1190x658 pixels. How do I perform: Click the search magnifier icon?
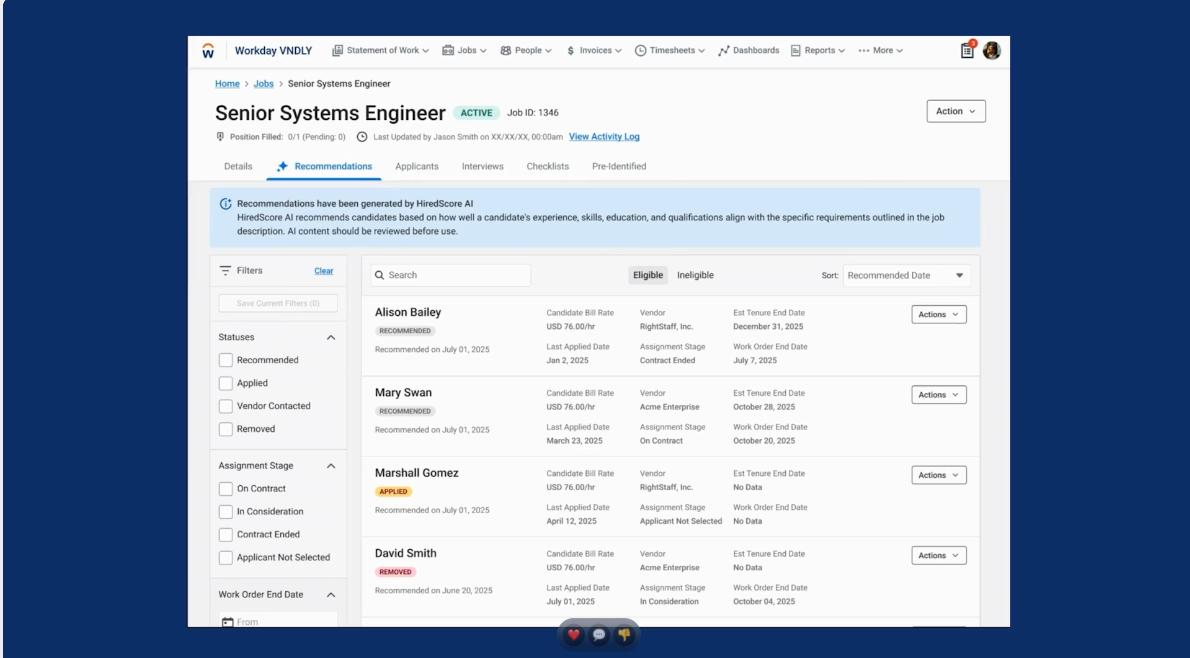[379, 275]
